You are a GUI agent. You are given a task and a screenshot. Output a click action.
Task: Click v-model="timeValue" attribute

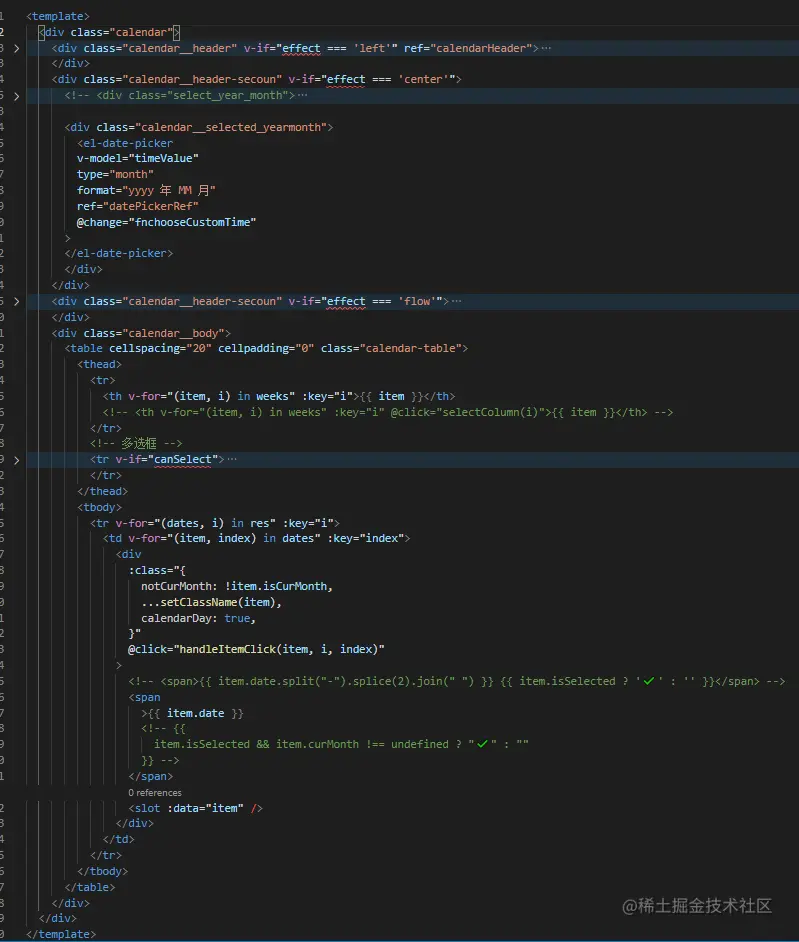tap(138, 158)
